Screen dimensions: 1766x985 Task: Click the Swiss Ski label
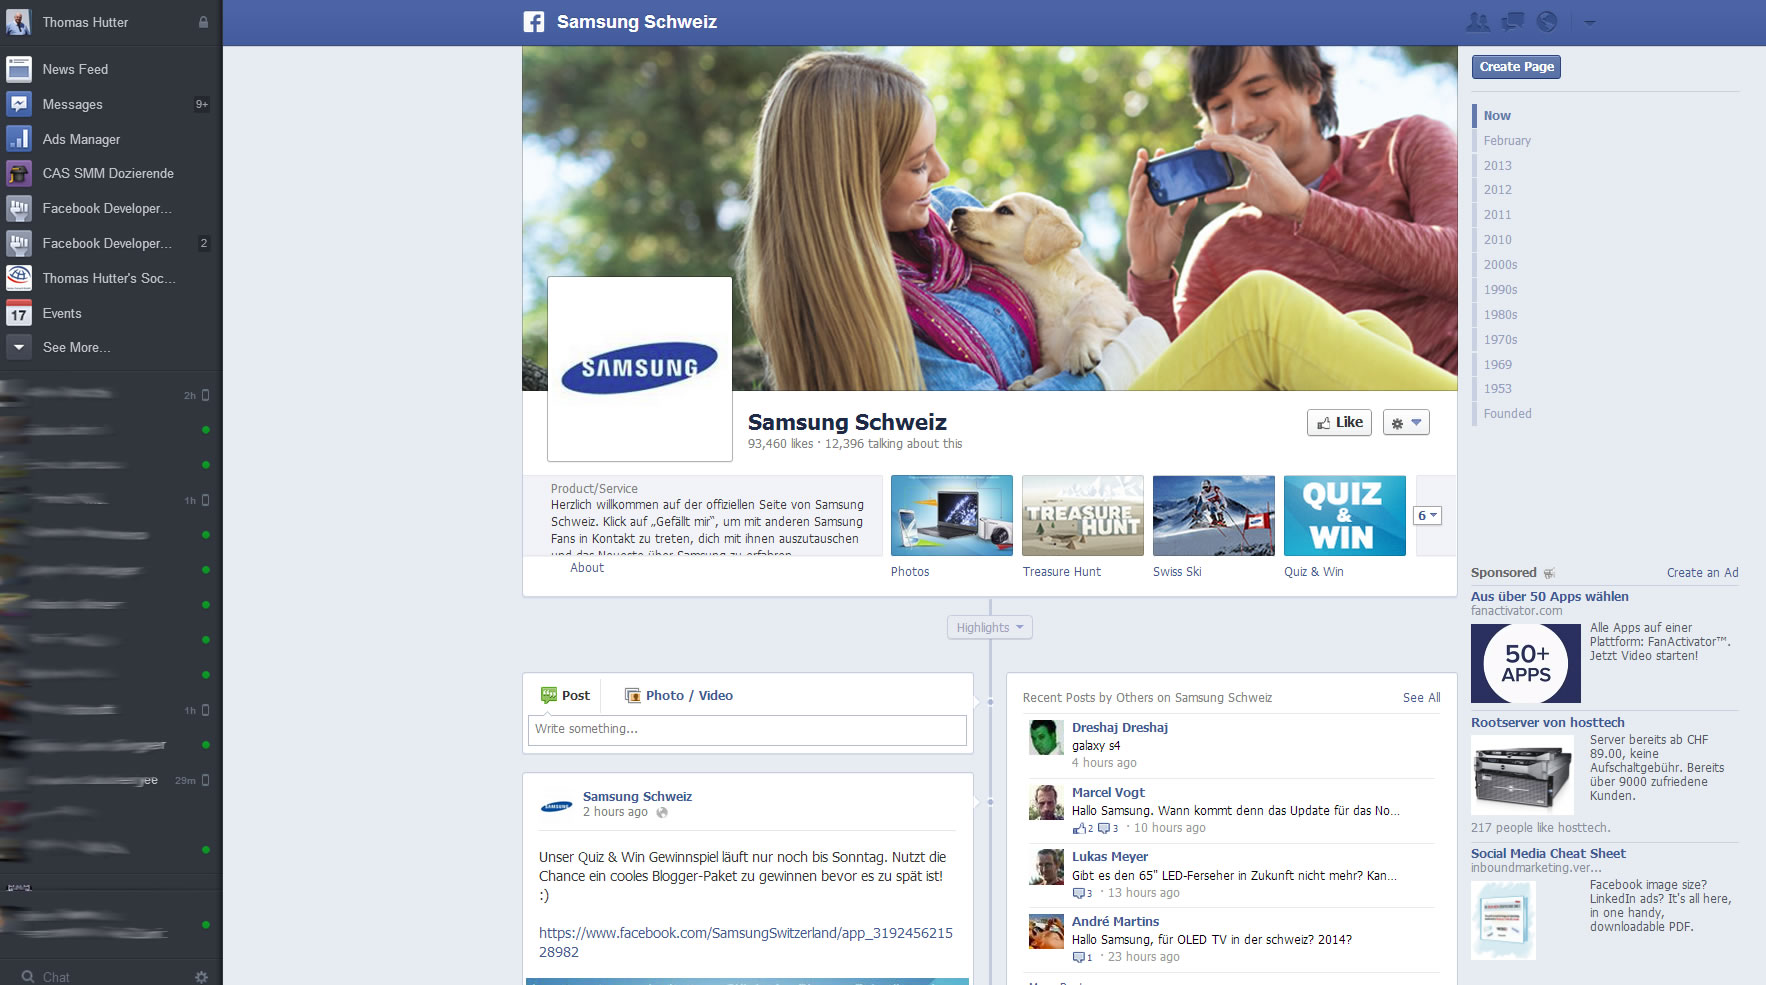pyautogui.click(x=1177, y=572)
